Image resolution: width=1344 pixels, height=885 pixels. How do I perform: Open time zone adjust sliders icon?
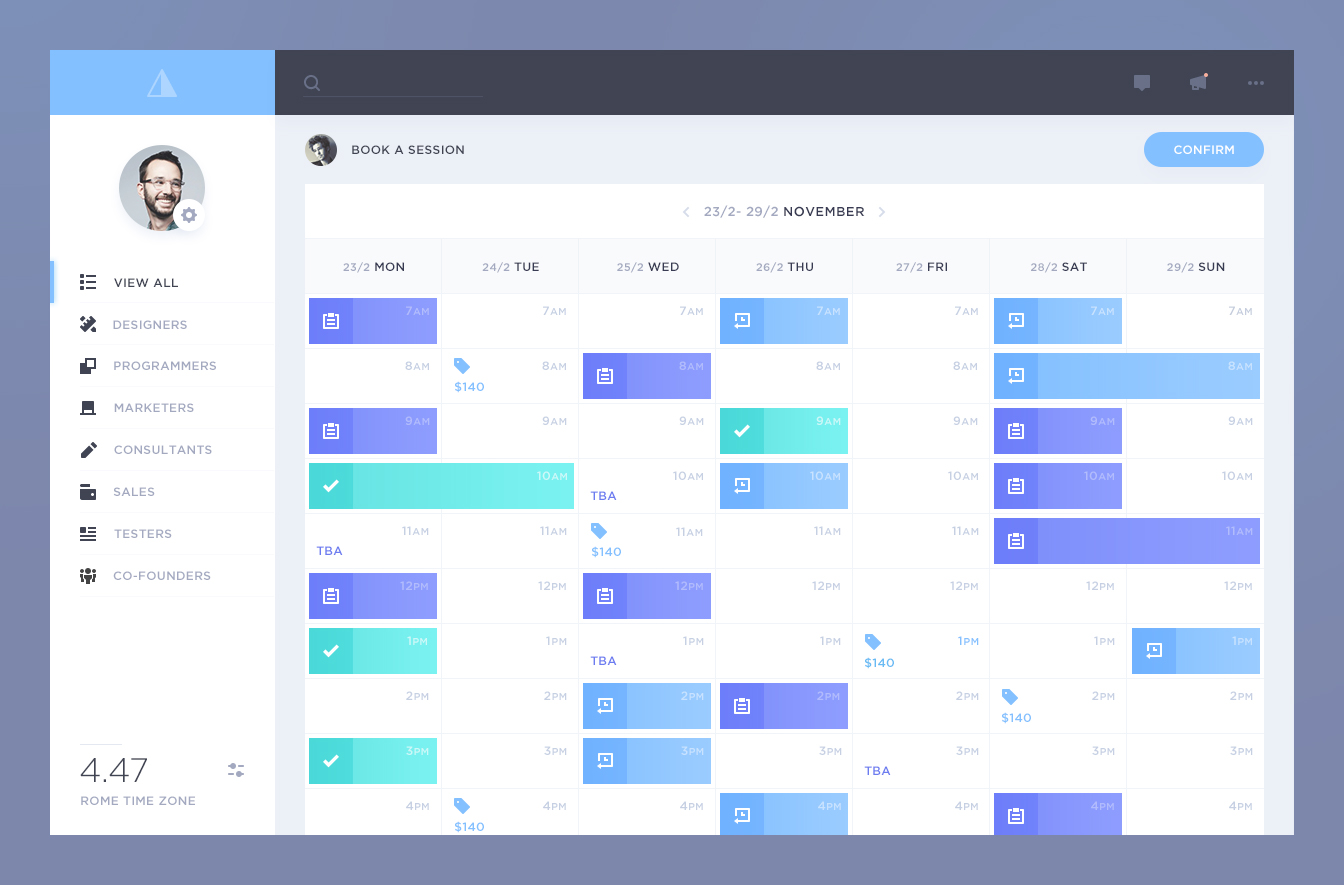point(236,770)
